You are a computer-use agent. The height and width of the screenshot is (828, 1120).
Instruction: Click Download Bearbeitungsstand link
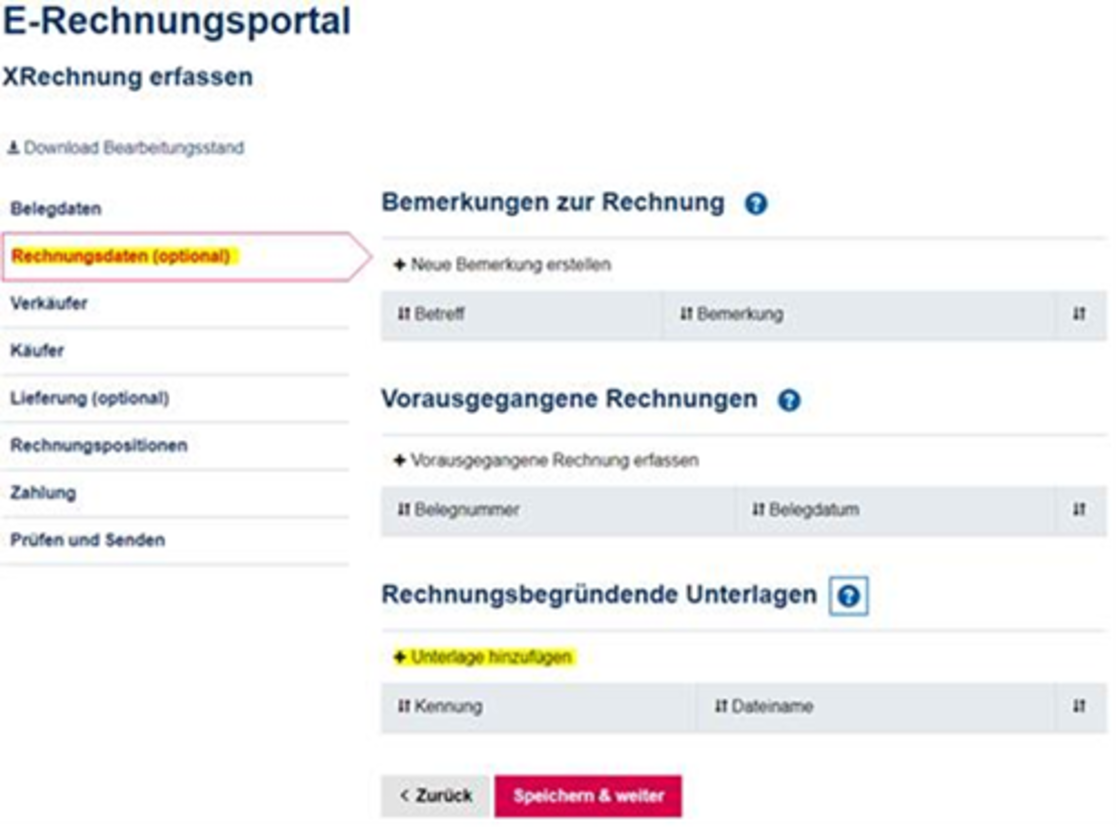(126, 148)
